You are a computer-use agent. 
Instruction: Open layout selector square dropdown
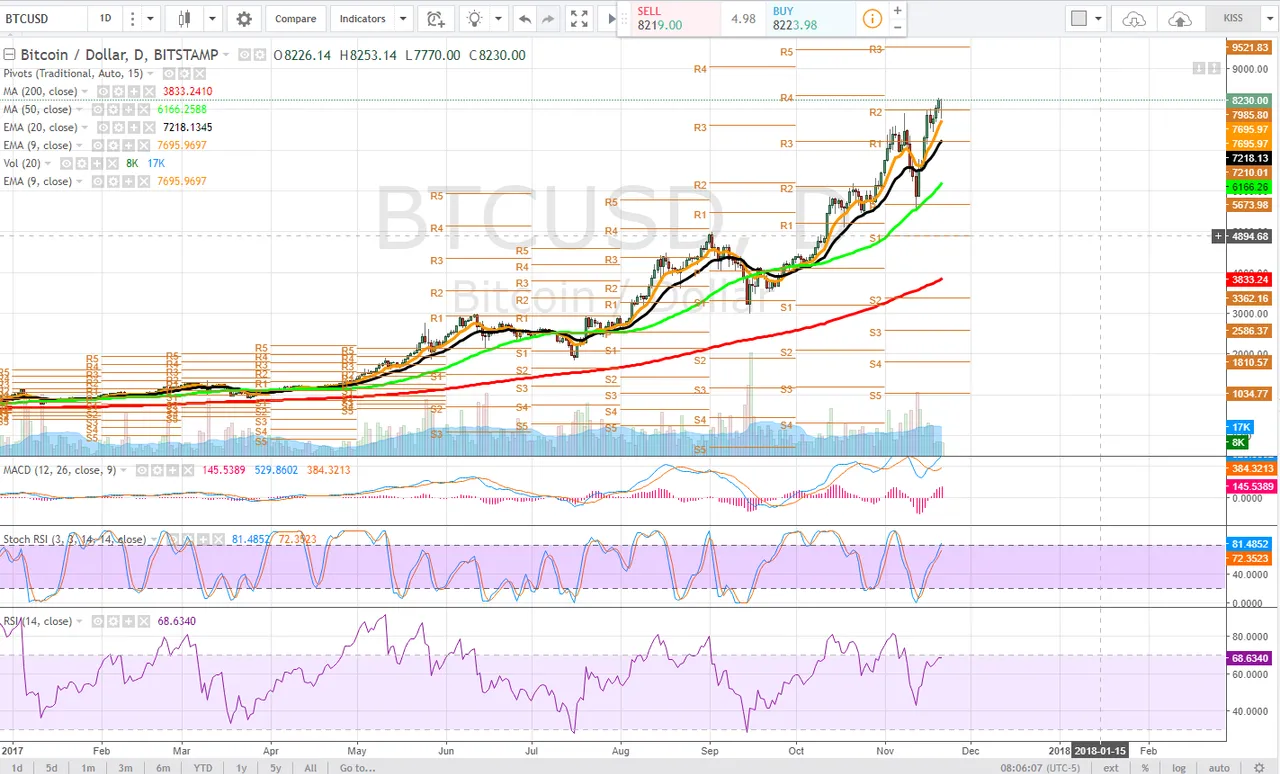pos(1085,19)
